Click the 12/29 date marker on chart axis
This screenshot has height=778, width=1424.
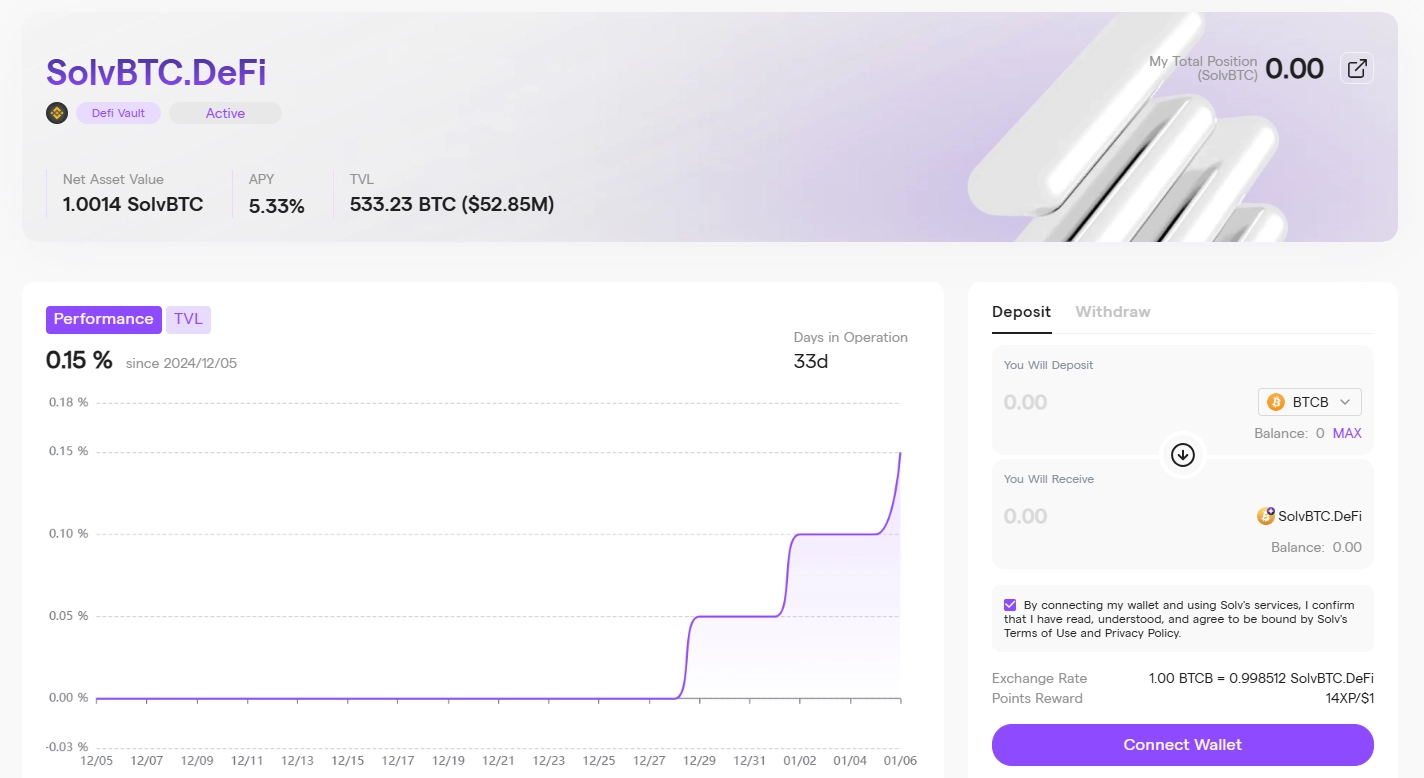(x=699, y=761)
